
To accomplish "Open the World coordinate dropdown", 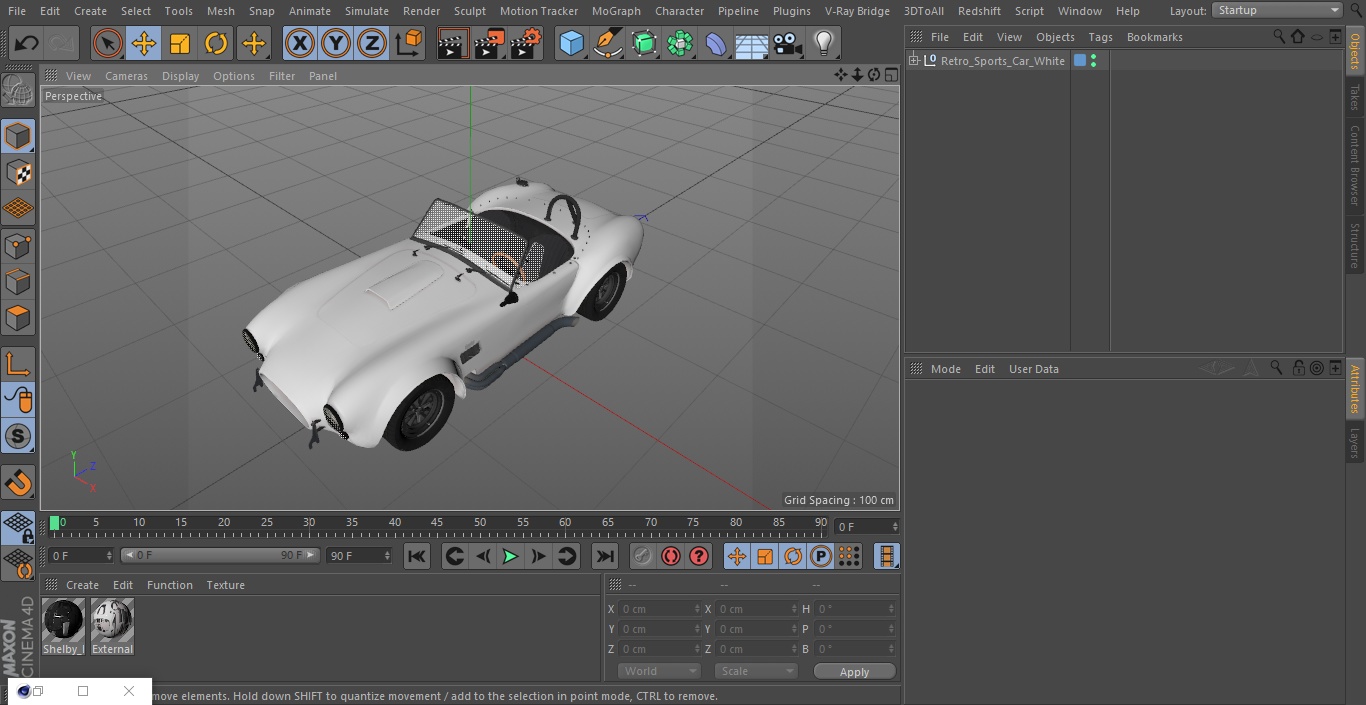I will click(x=659, y=671).
